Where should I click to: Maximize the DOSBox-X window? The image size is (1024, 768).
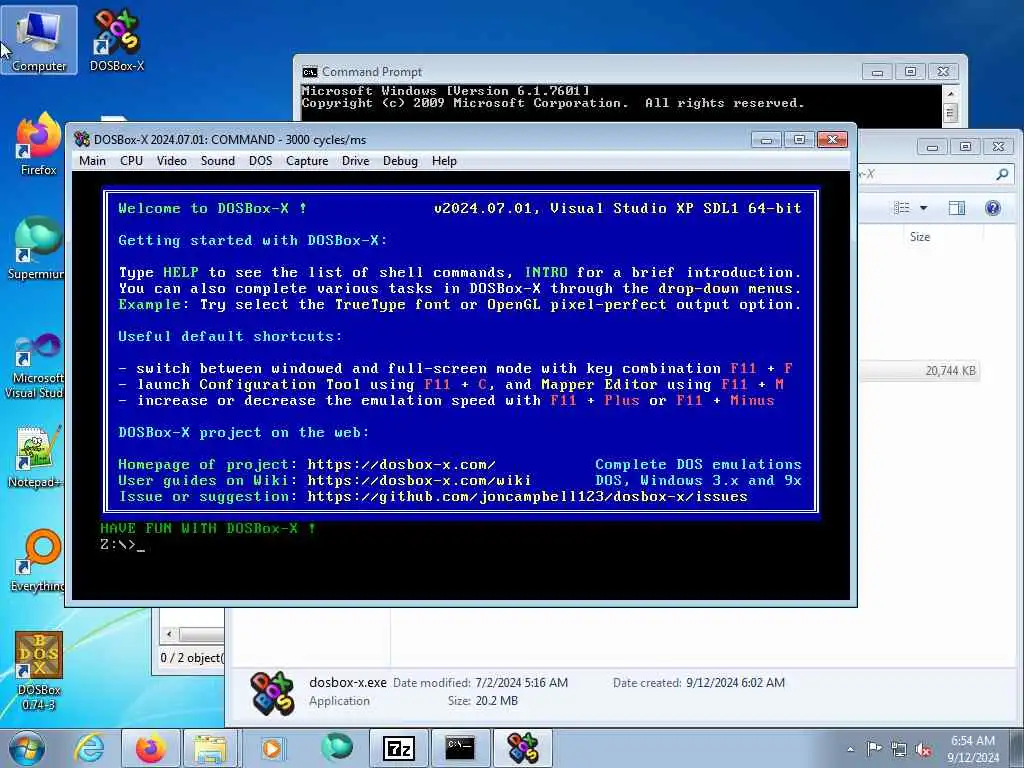click(x=799, y=140)
